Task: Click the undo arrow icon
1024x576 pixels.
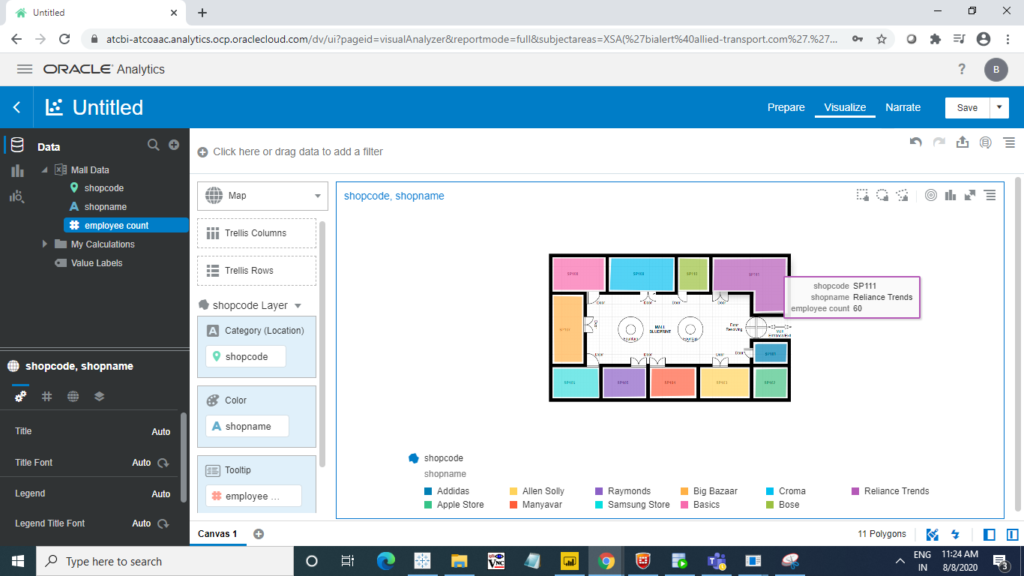Action: (x=916, y=142)
